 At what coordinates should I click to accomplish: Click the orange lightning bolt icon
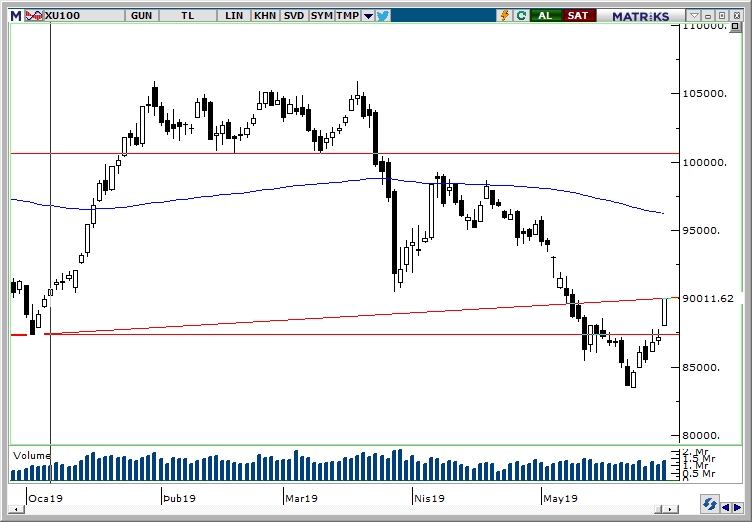click(x=505, y=16)
